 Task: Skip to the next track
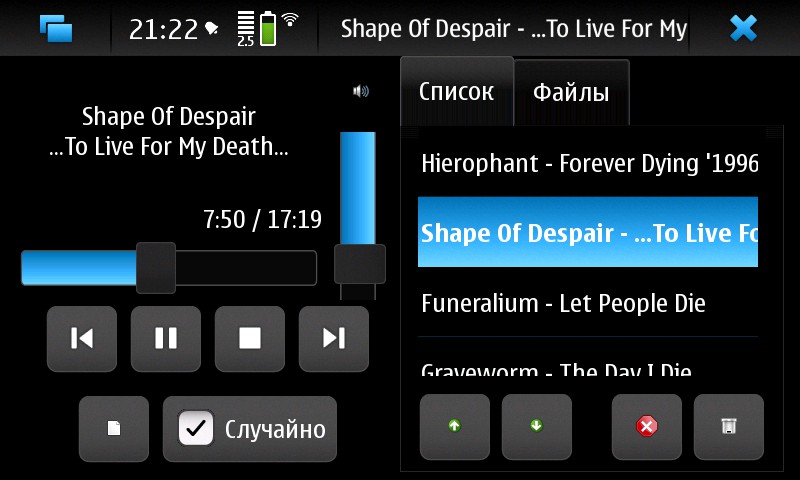[334, 339]
